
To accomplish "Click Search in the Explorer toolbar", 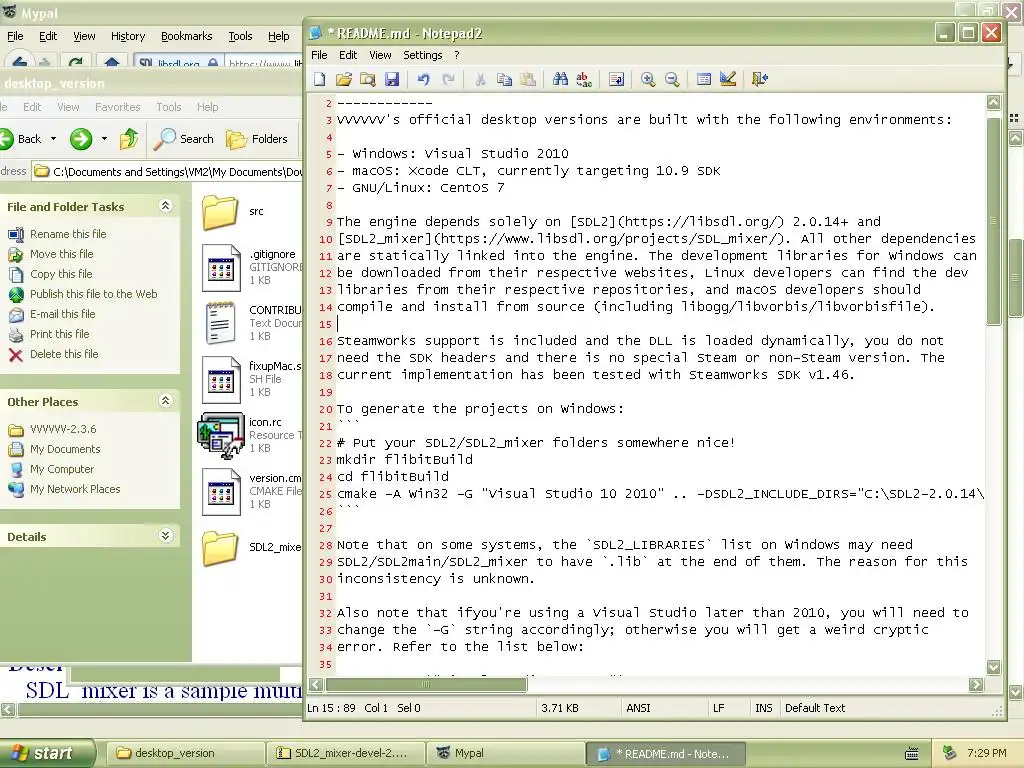I will point(184,138).
